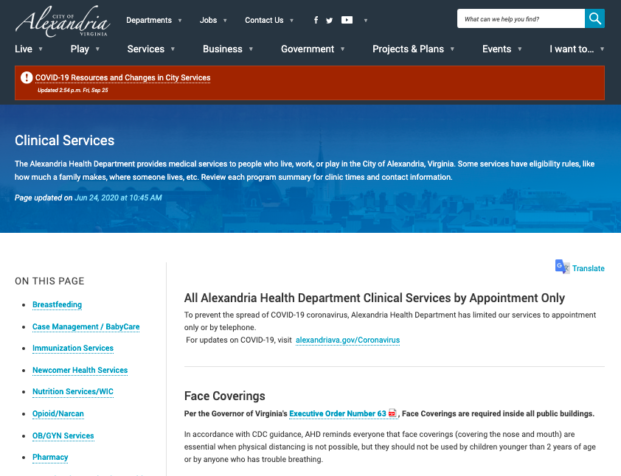
Task: Click PDF icon beside Executive Order 63
Action: tap(394, 413)
